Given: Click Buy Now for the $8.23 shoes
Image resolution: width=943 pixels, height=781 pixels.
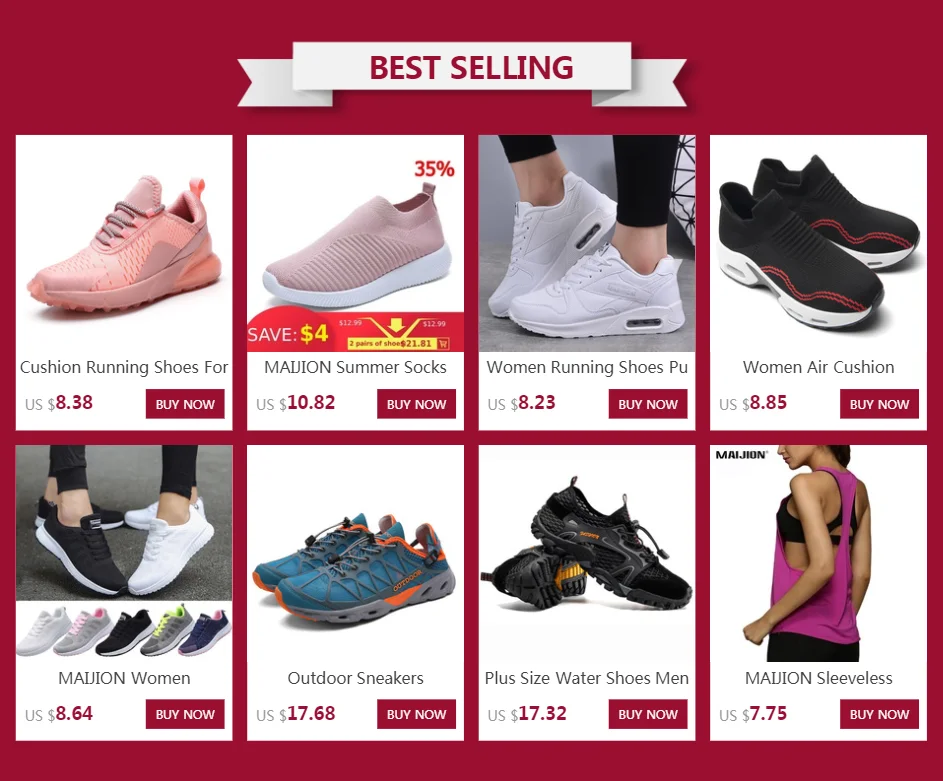Looking at the screenshot, I should pos(648,404).
